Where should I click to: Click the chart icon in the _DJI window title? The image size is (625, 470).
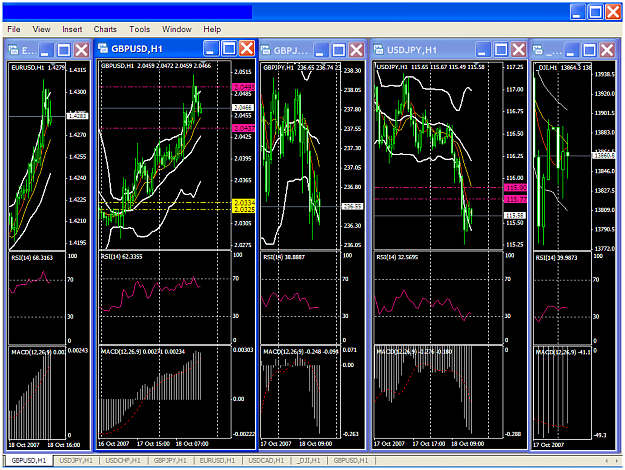tap(538, 50)
